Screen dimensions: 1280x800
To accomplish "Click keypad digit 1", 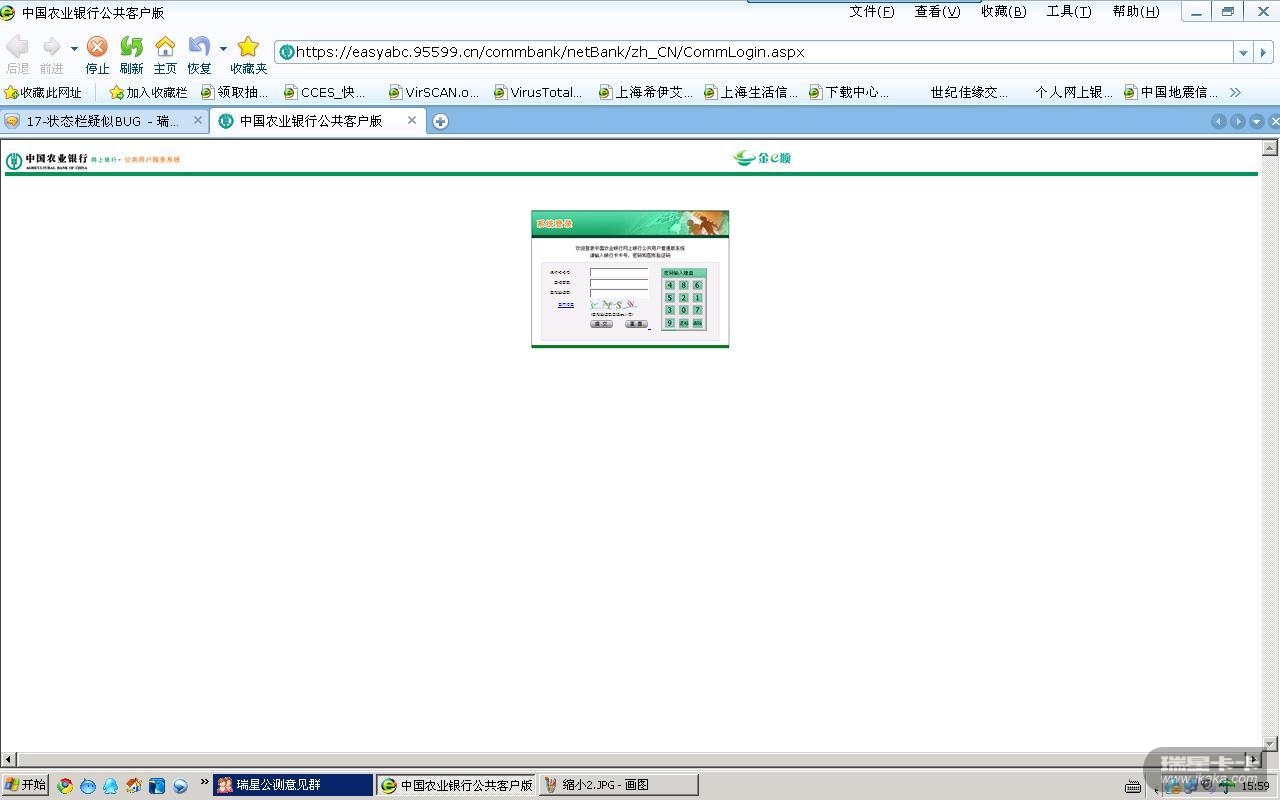I will pos(698,298).
